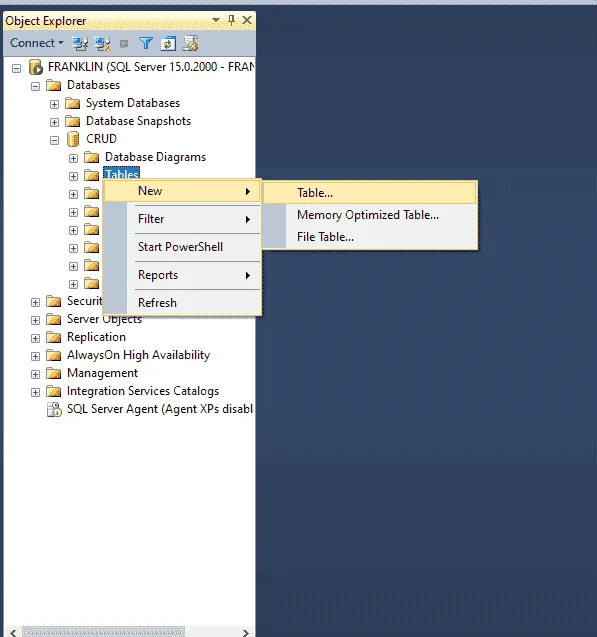The image size is (597, 637).
Task: Click the SQL Server Agent icon
Action: pos(54,409)
